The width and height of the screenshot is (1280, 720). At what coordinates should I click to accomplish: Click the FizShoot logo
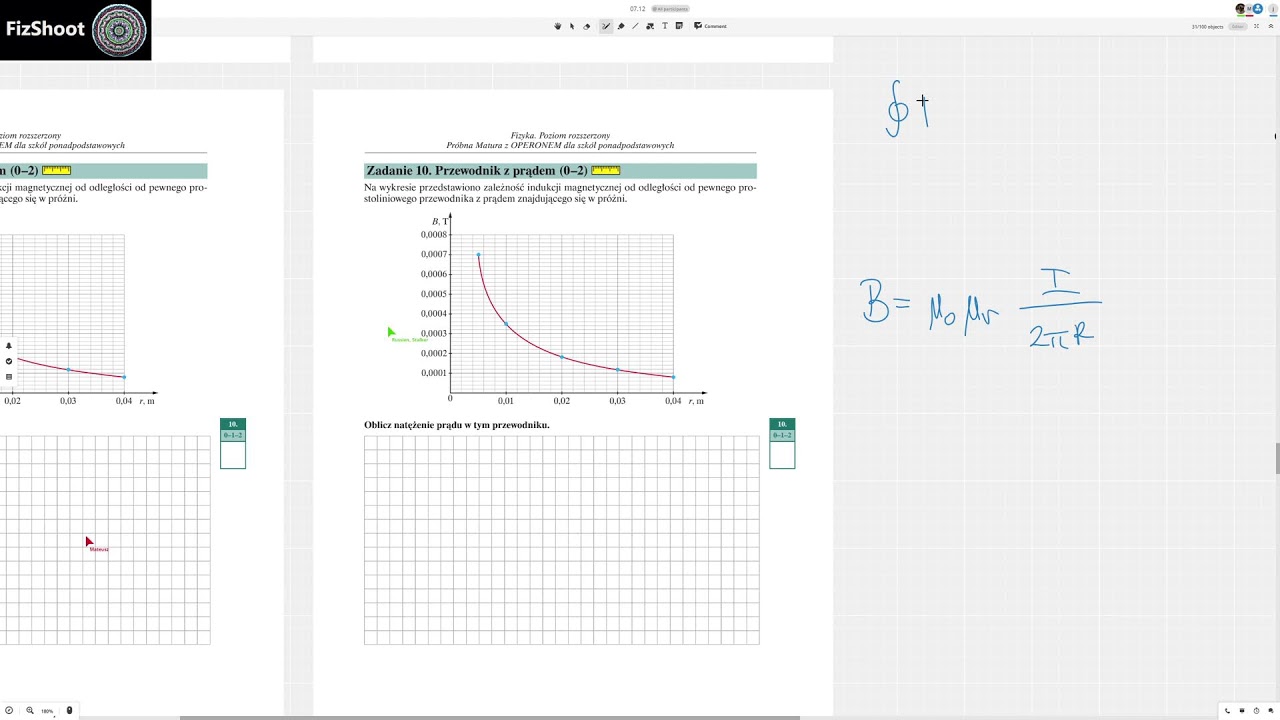click(x=75, y=30)
